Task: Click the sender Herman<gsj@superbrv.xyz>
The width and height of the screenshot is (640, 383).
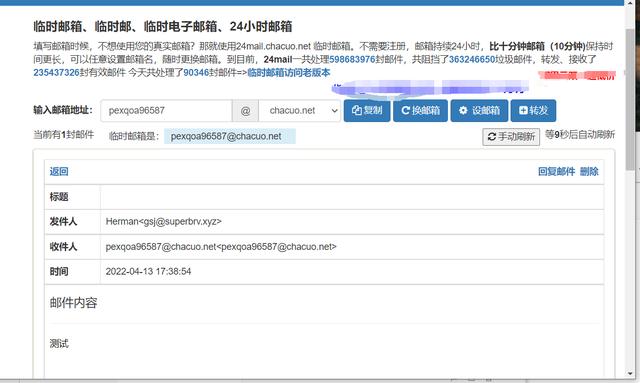Action: [163, 222]
